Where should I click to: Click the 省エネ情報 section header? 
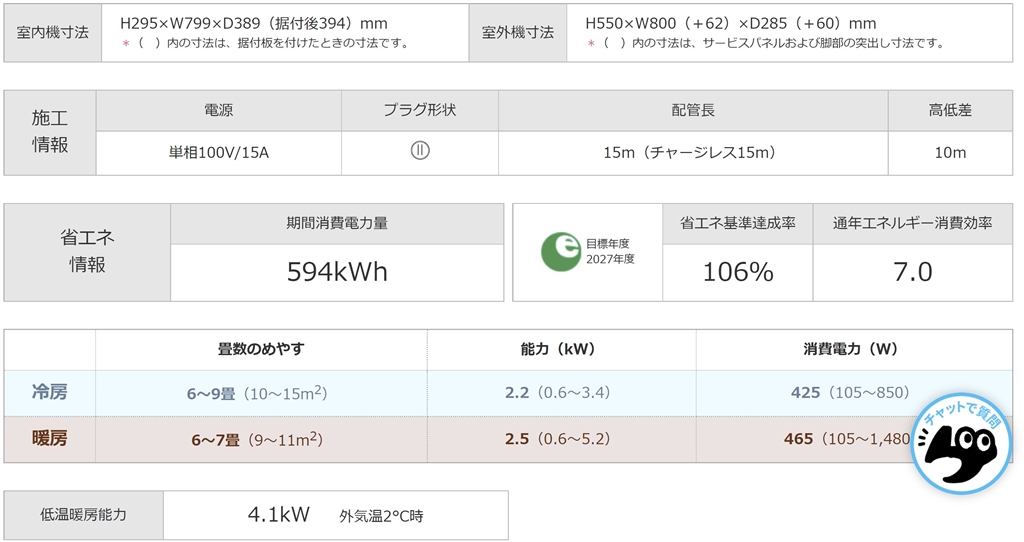[x=87, y=251]
